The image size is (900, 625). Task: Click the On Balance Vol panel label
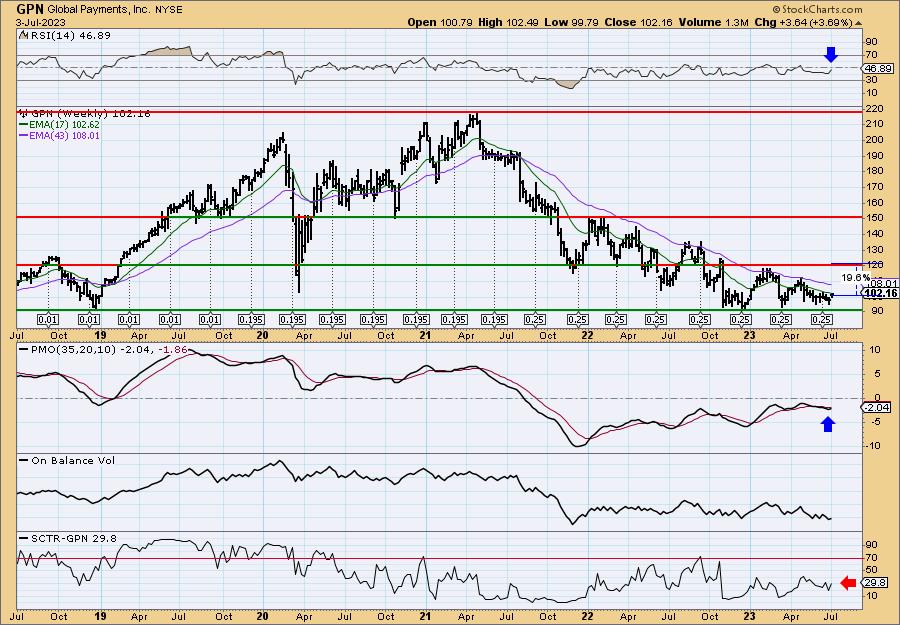click(73, 460)
